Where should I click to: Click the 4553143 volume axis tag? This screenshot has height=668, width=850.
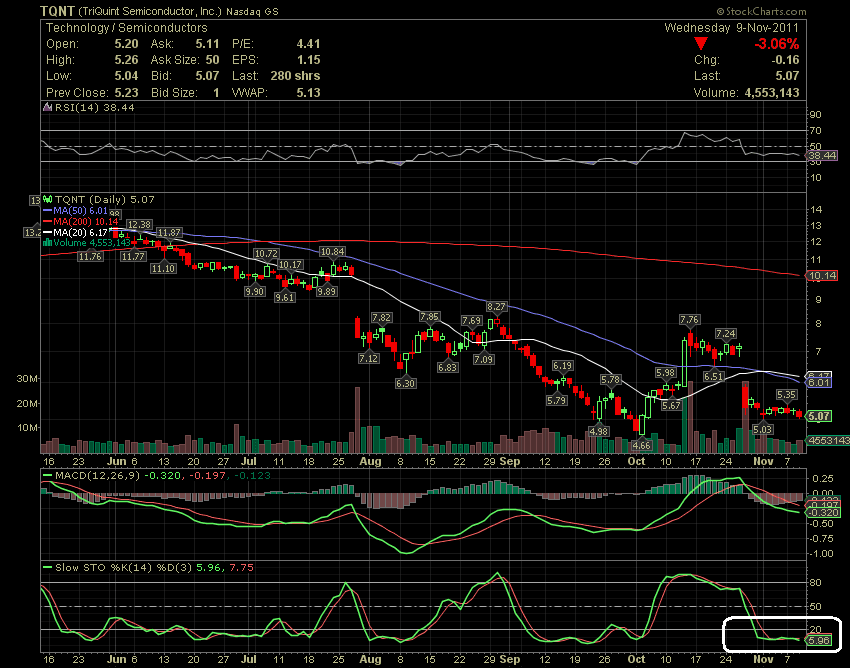[x=828, y=440]
